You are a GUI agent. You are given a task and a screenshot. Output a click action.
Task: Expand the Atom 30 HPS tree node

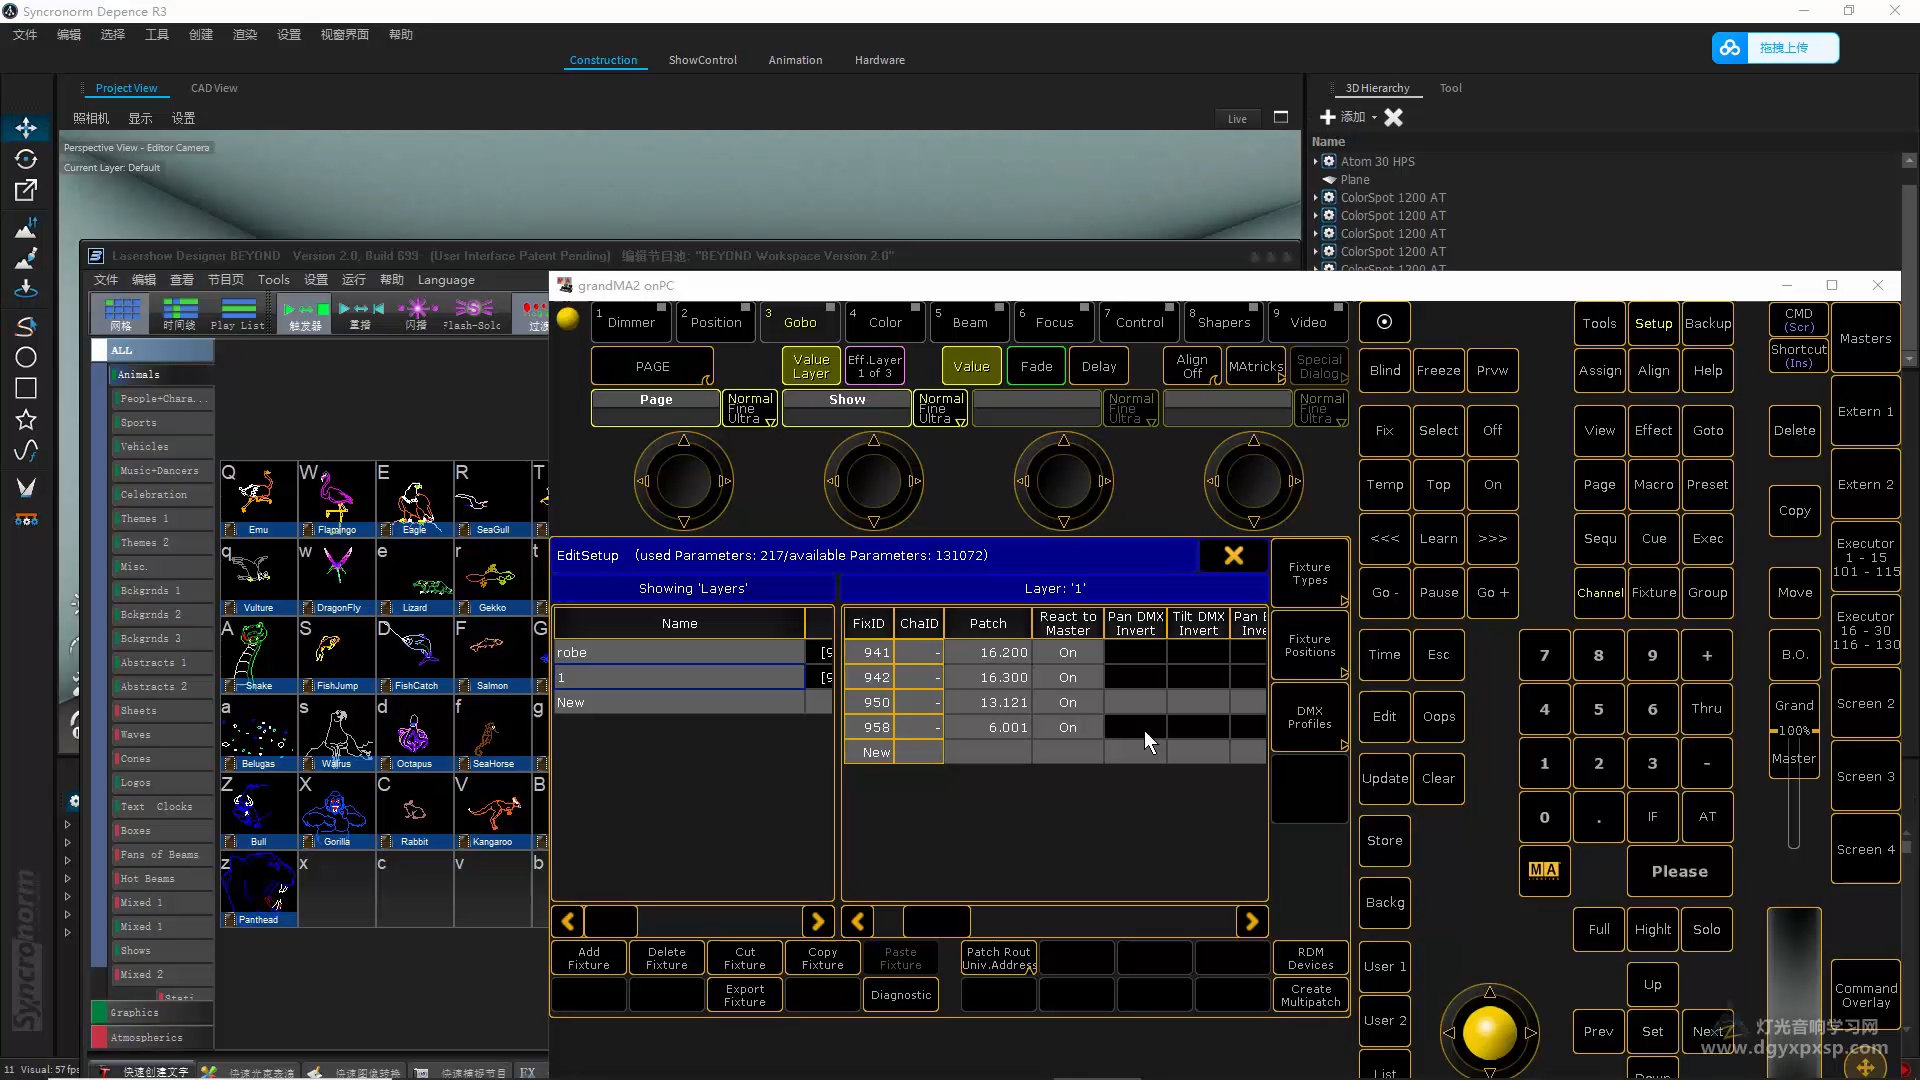coord(1316,161)
